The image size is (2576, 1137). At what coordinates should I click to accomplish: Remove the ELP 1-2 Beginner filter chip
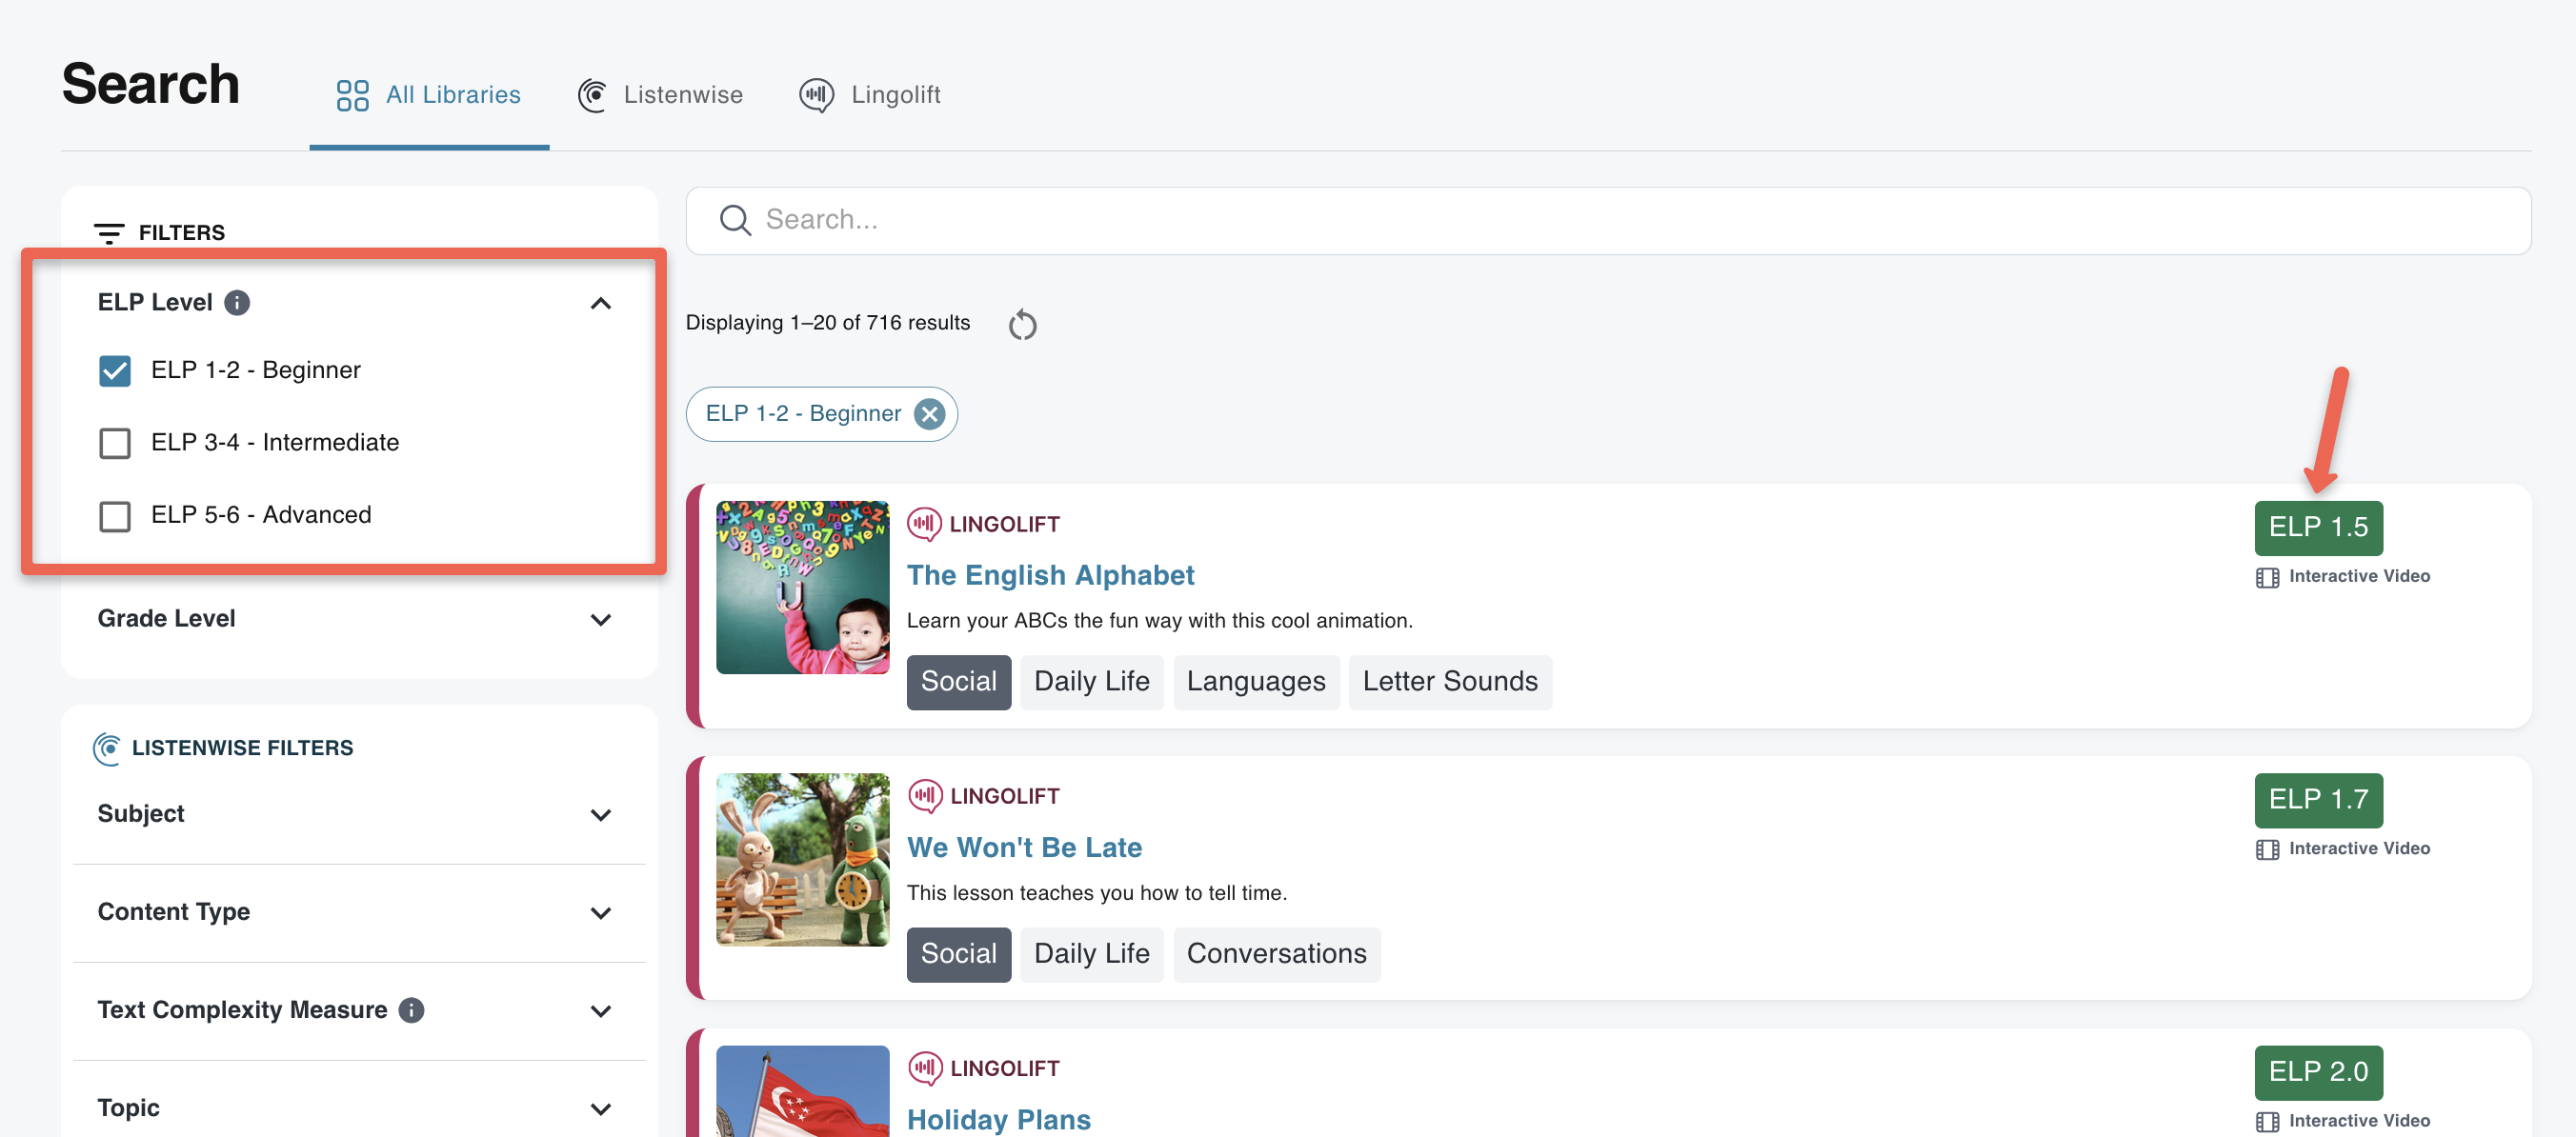(x=929, y=413)
